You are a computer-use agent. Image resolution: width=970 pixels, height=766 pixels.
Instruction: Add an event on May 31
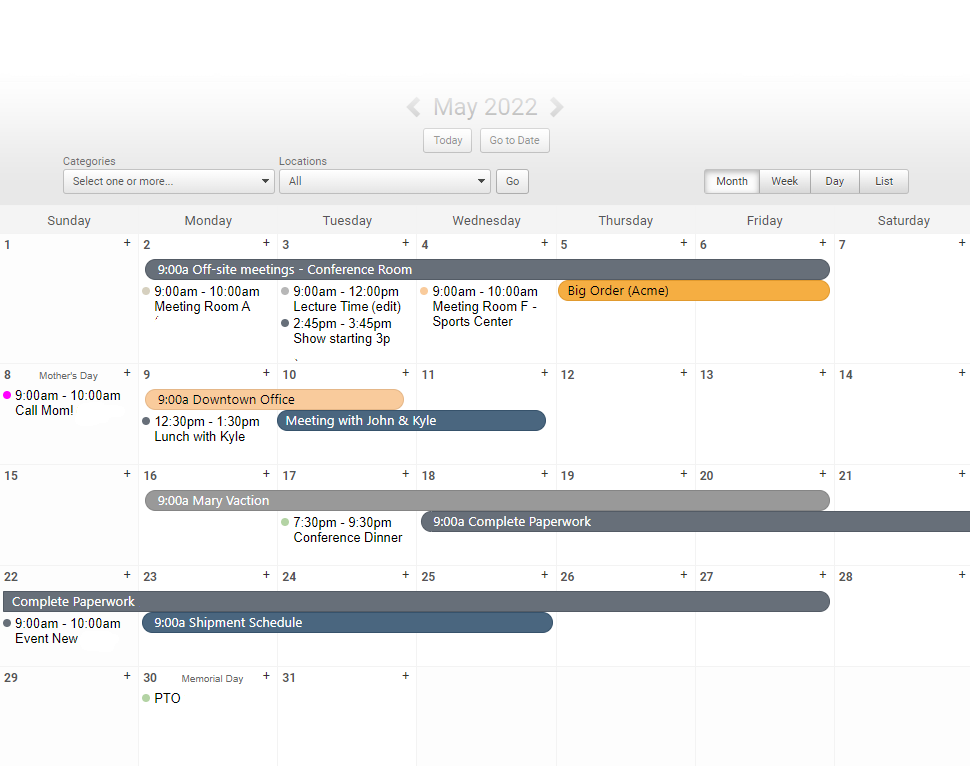(x=405, y=676)
